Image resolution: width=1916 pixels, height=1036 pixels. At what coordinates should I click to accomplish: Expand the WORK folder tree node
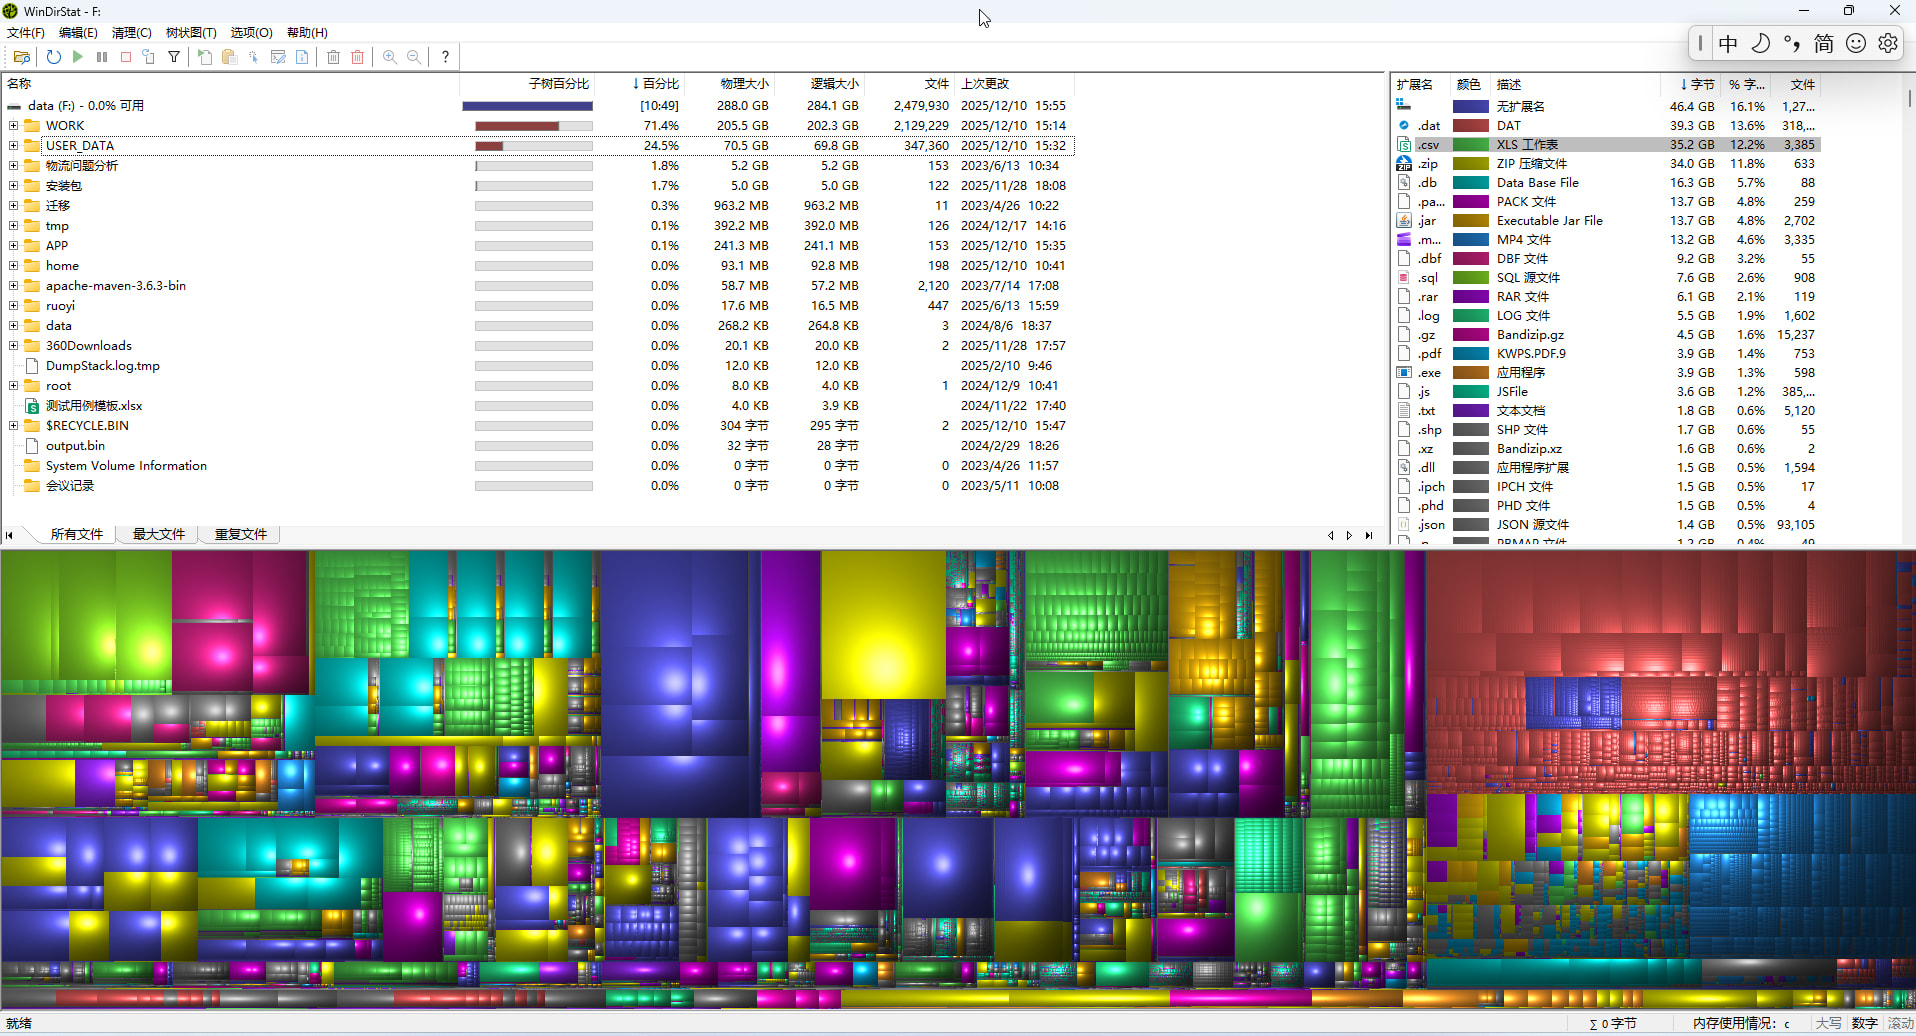pyautogui.click(x=13, y=126)
